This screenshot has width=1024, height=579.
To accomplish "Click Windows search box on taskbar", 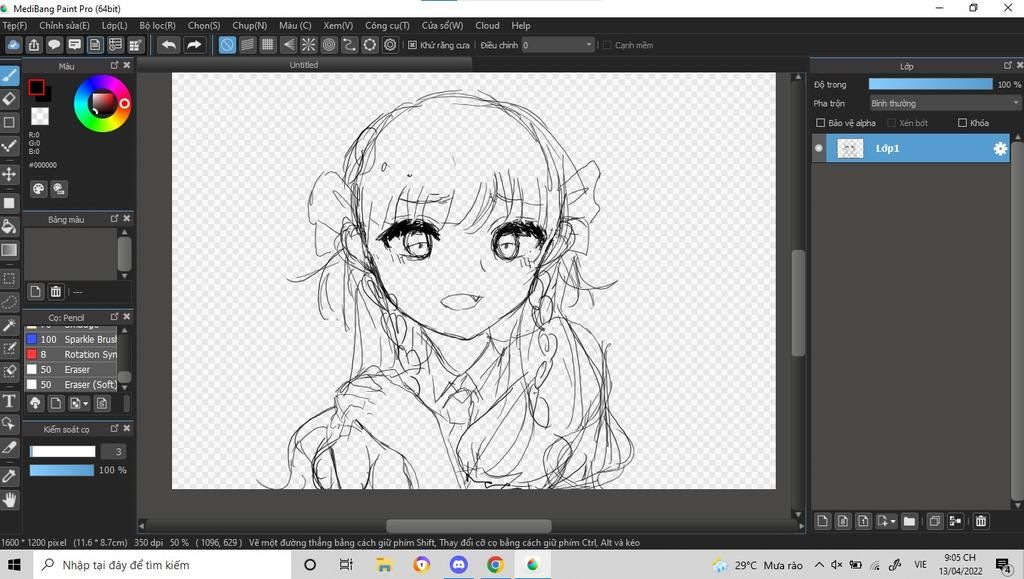I will [161, 565].
